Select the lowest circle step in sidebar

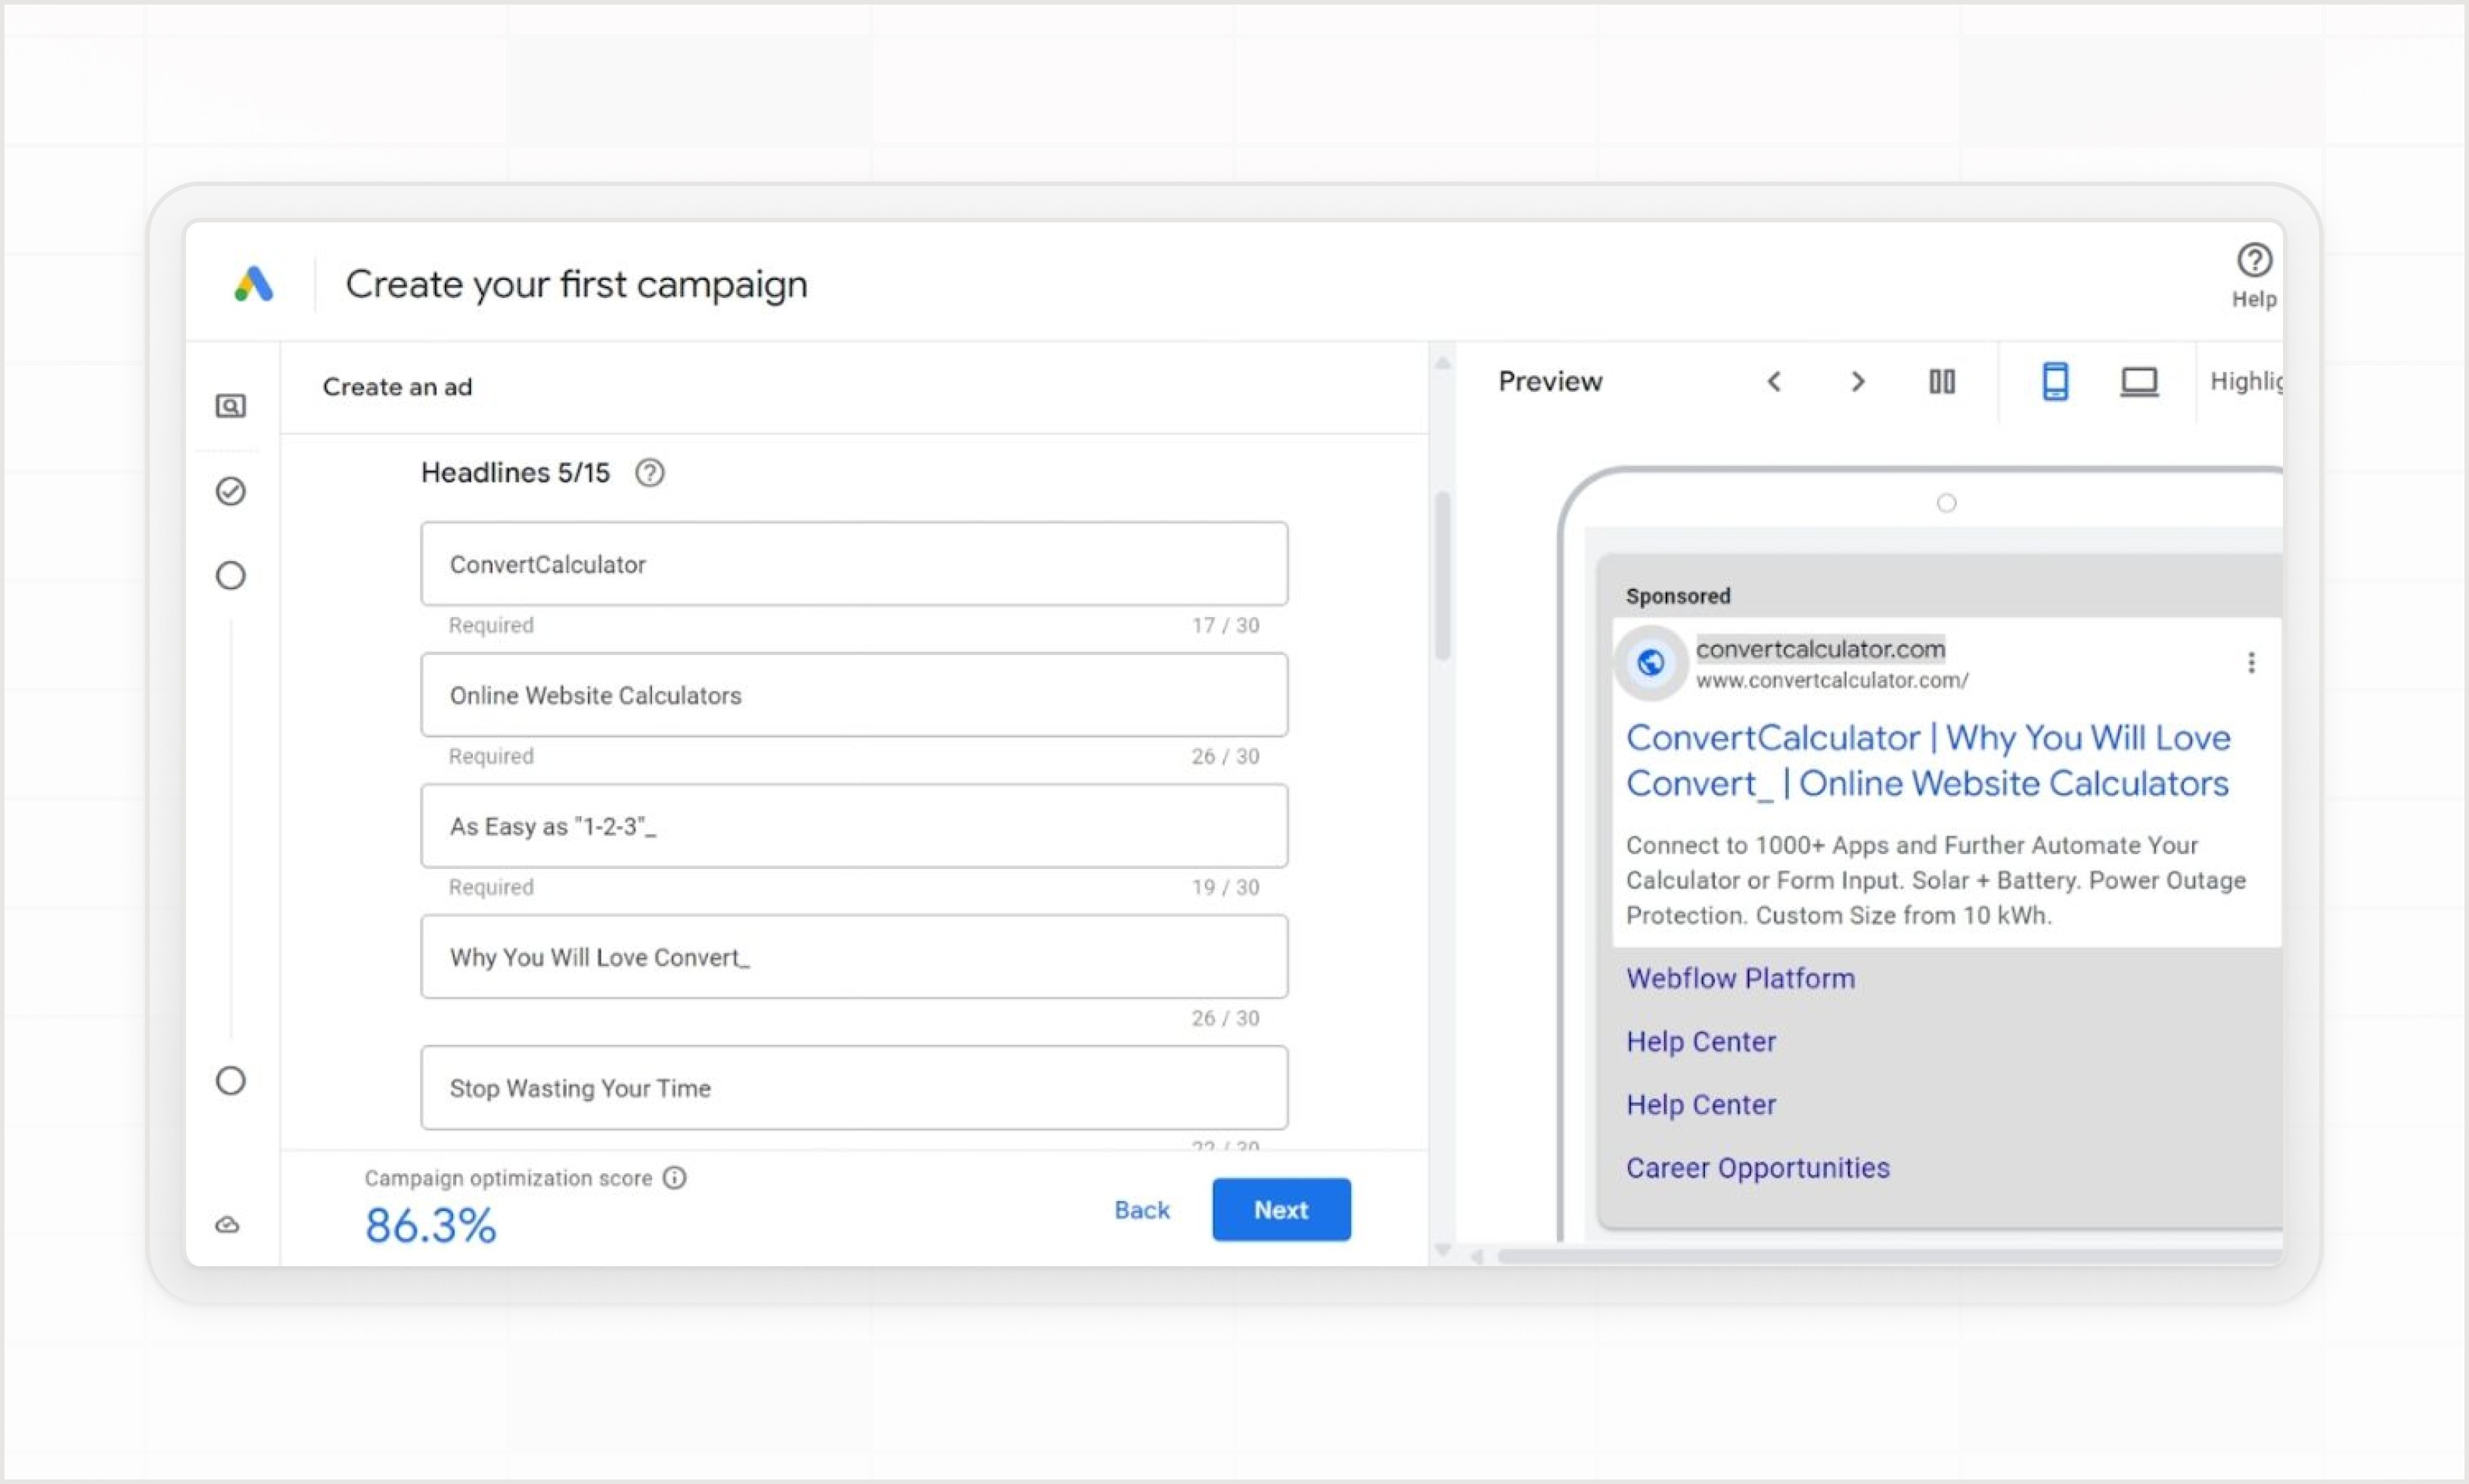coord(231,1081)
